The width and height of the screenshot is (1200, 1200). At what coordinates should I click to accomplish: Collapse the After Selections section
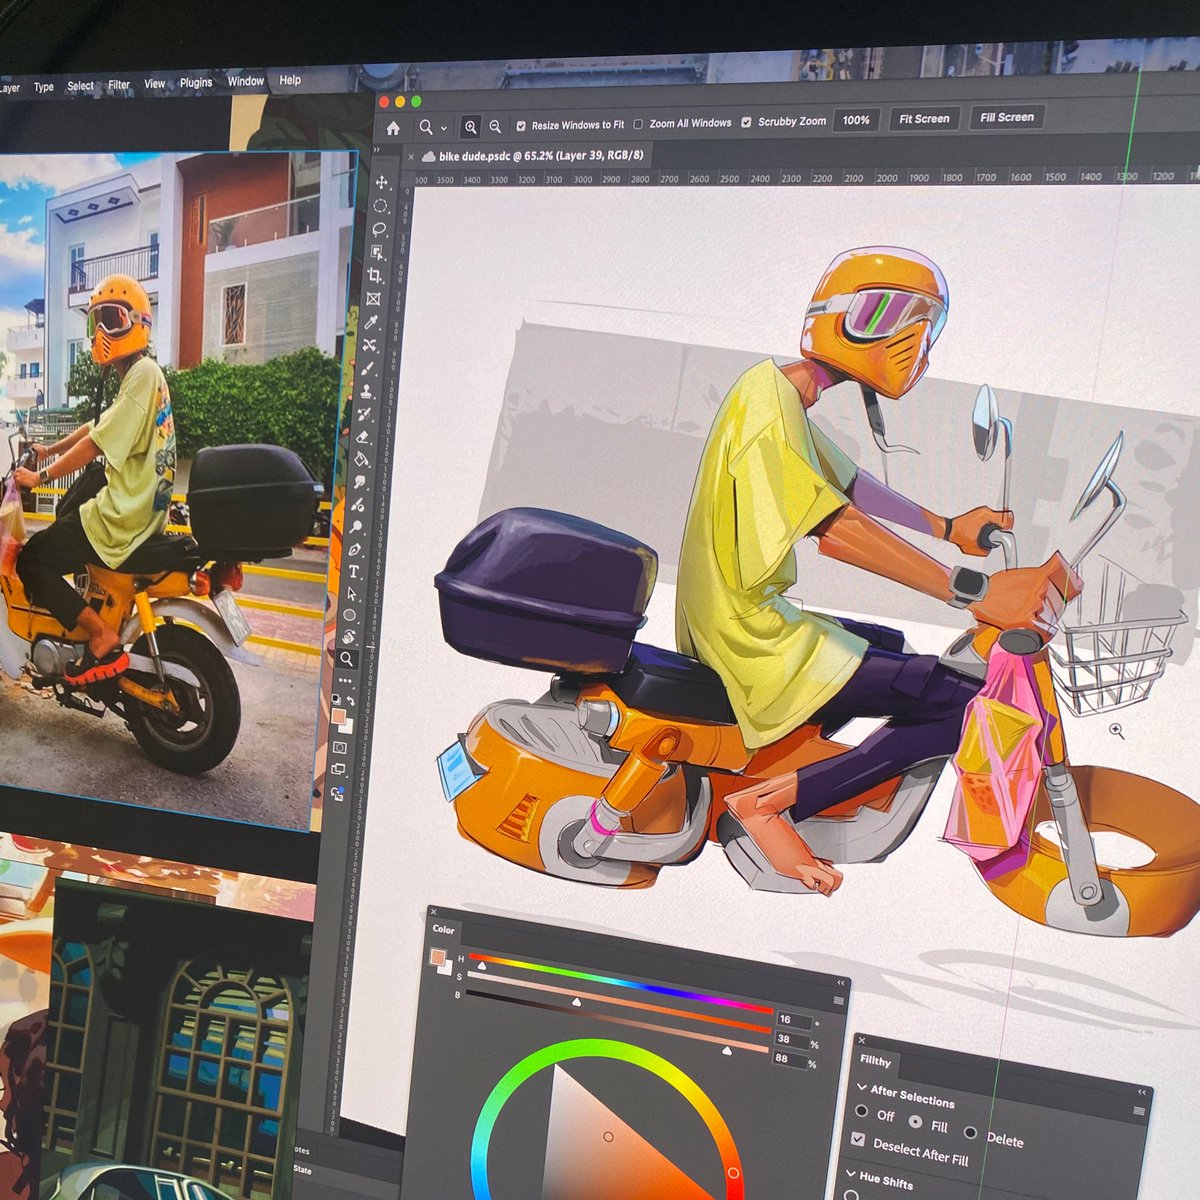click(862, 1086)
